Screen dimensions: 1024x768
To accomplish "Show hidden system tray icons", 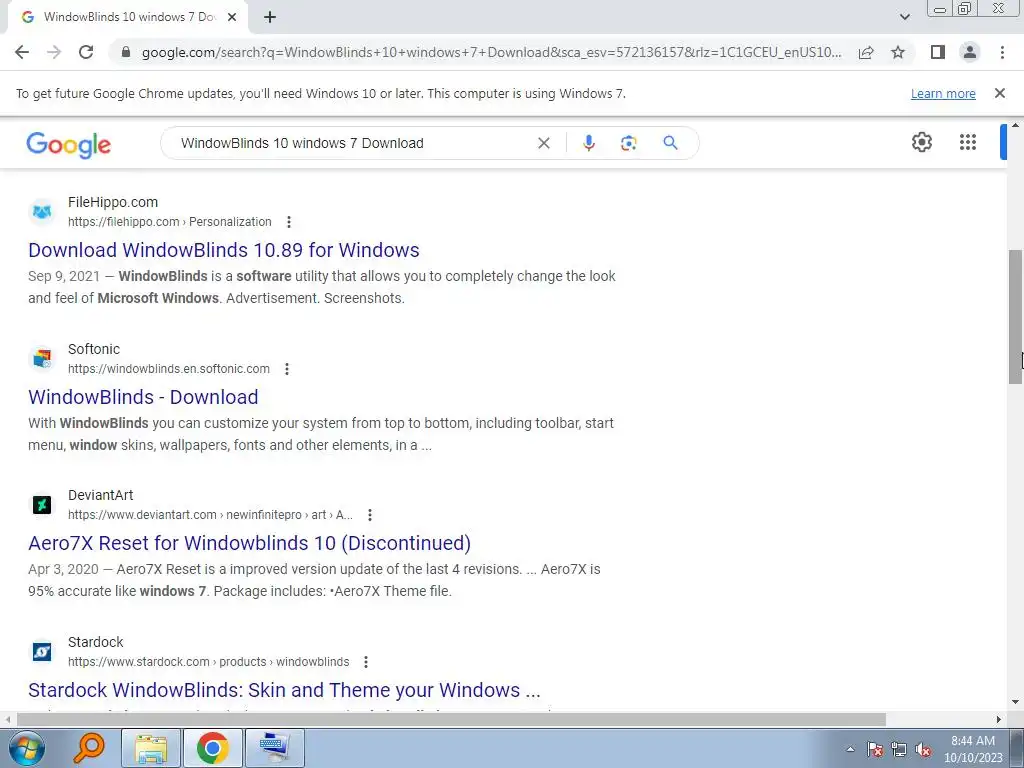I will [x=850, y=749].
